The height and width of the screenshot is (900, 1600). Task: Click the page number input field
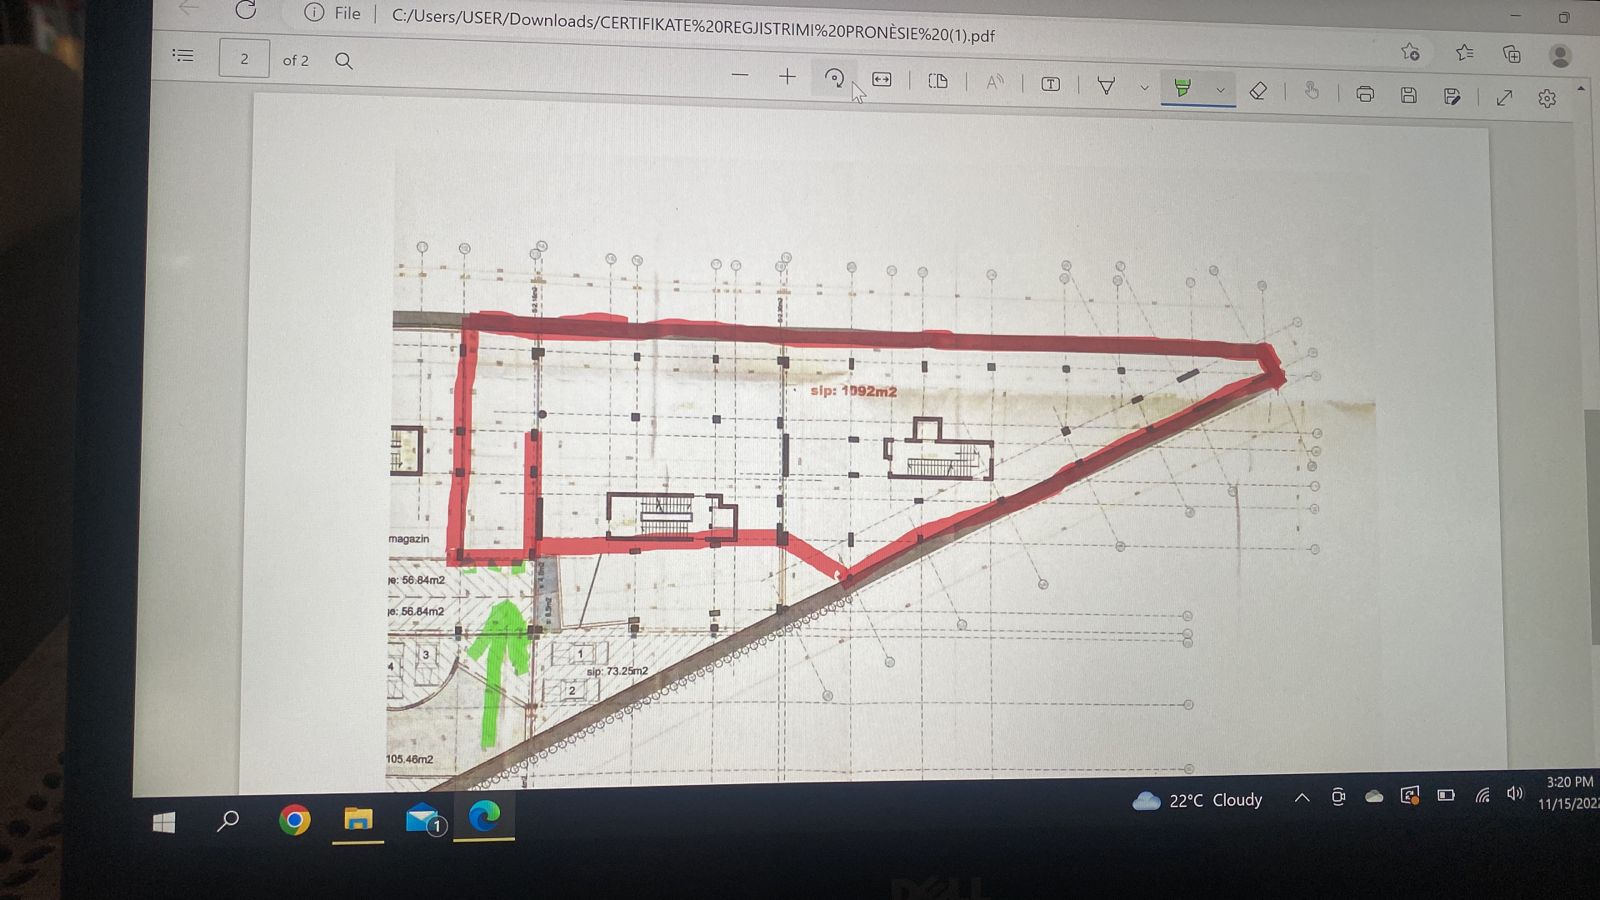[x=244, y=59]
